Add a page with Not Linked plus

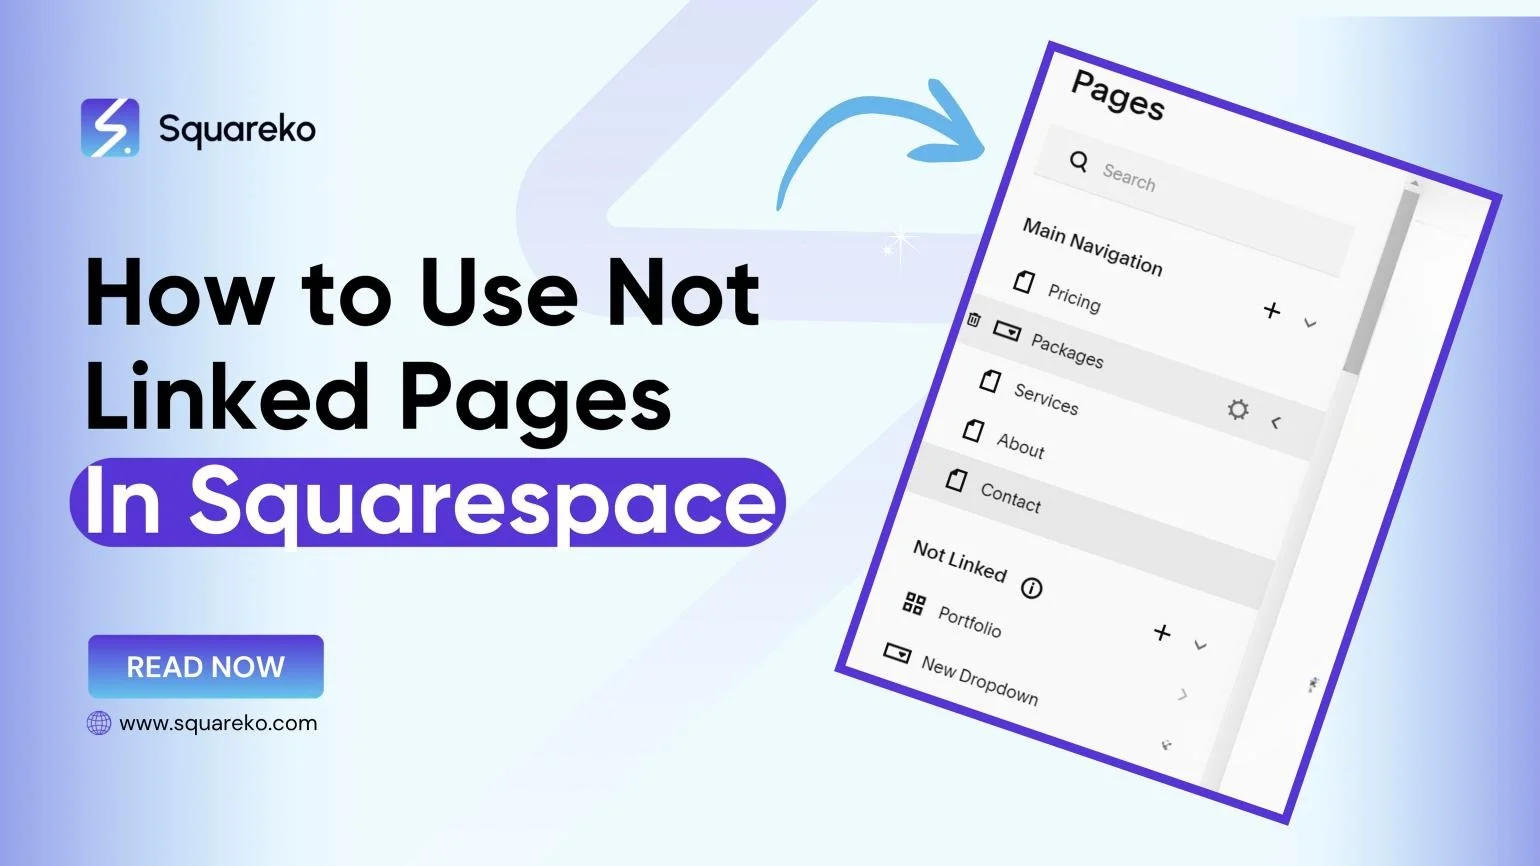tap(1162, 632)
